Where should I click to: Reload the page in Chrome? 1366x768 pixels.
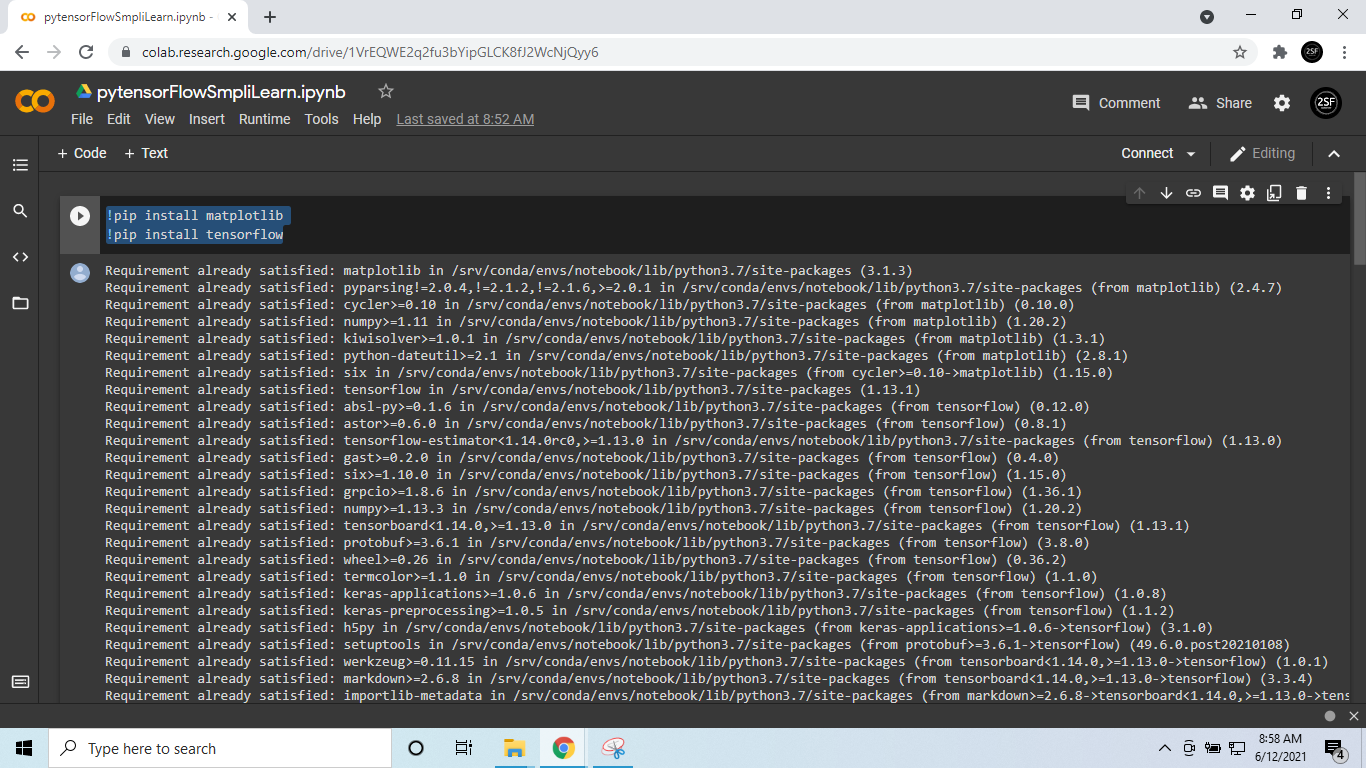point(86,52)
